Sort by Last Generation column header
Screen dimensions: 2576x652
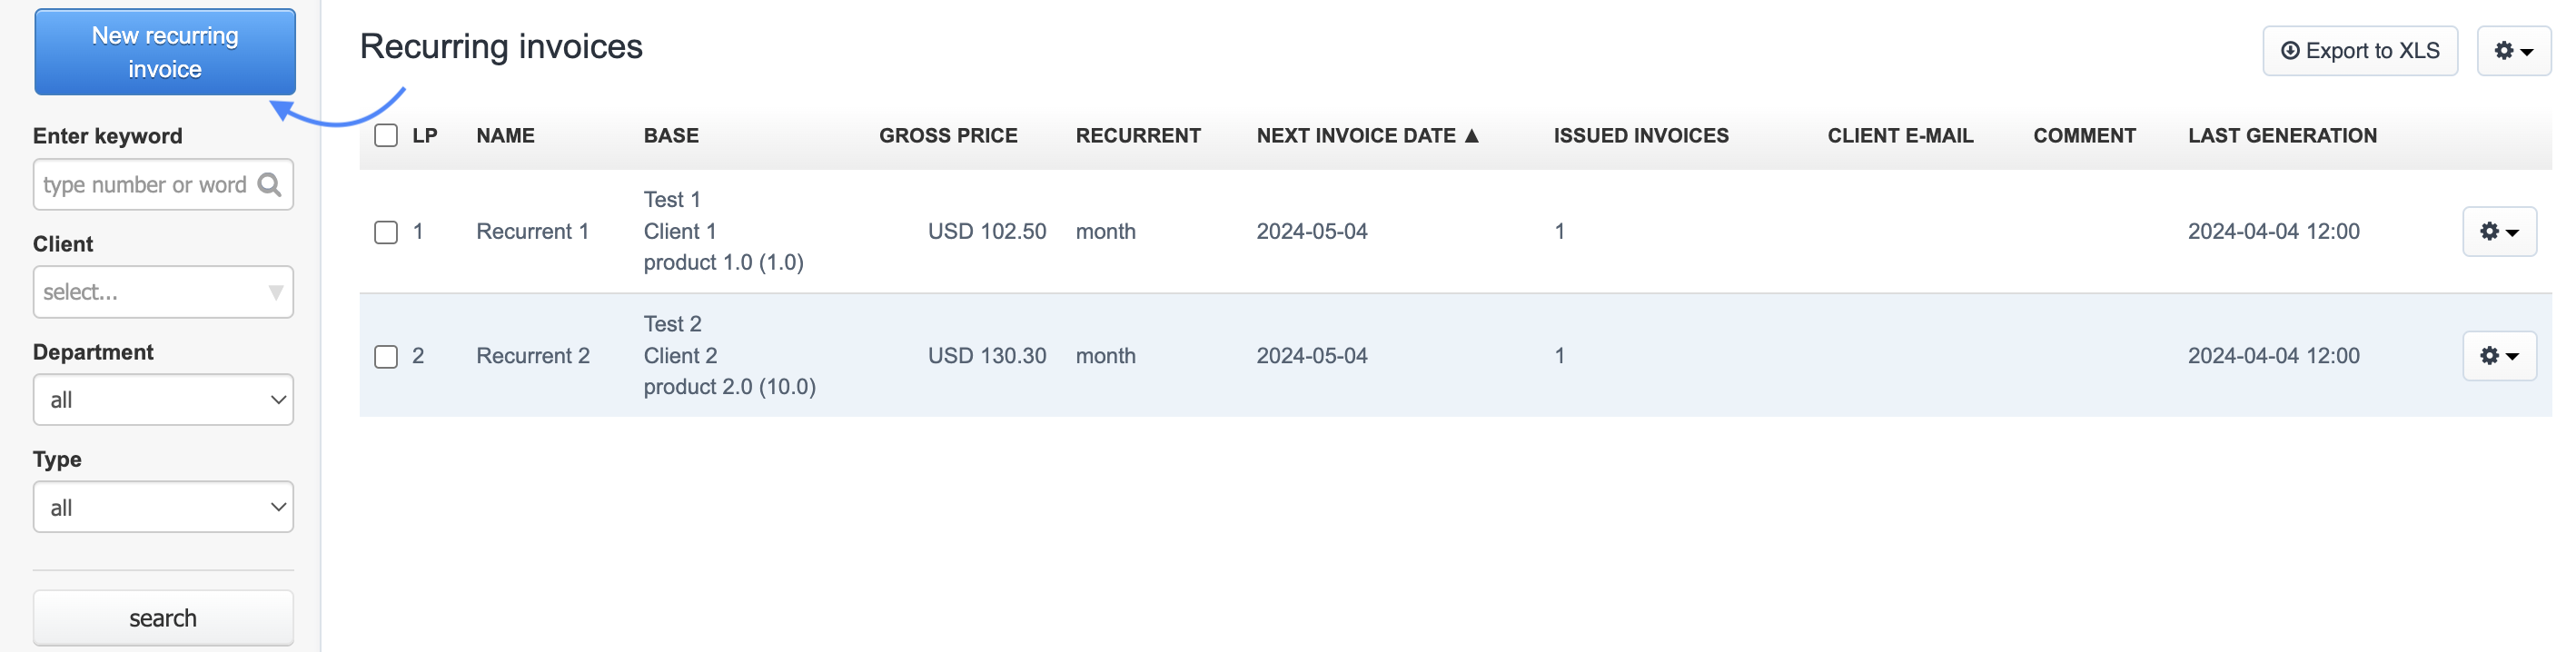[2281, 136]
